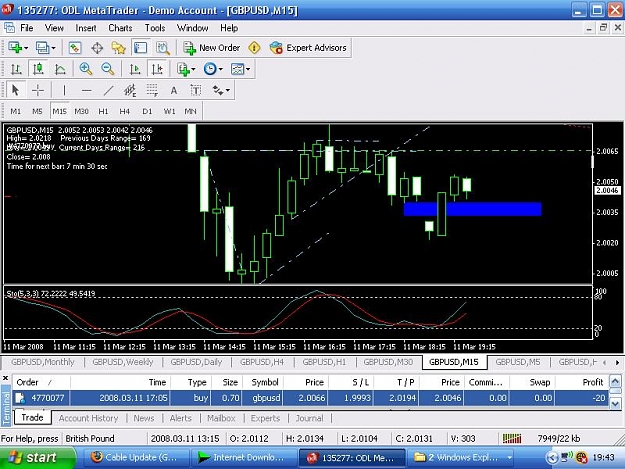The height and width of the screenshot is (469, 625).
Task: Select the Vertical Line drawing tool
Action: pyautogui.click(x=64, y=90)
